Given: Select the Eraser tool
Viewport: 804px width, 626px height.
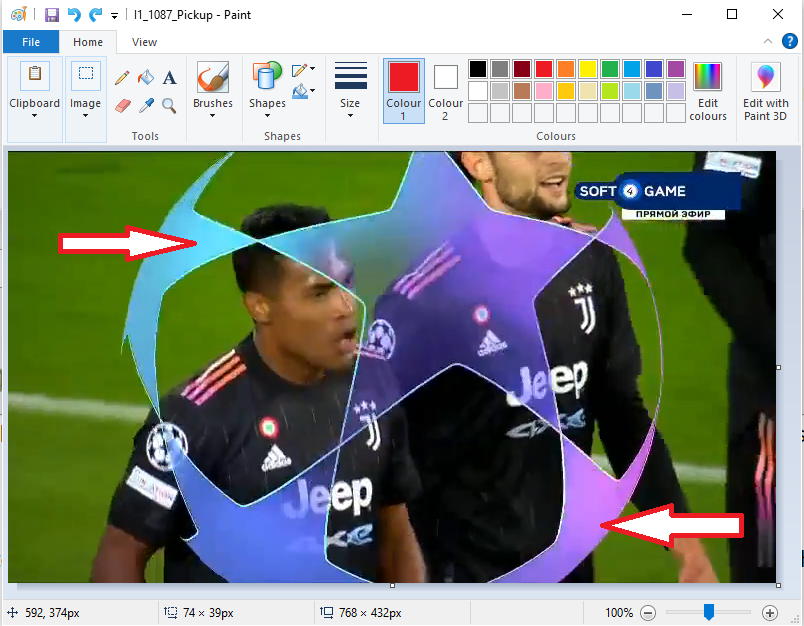Looking at the screenshot, I should 123,105.
